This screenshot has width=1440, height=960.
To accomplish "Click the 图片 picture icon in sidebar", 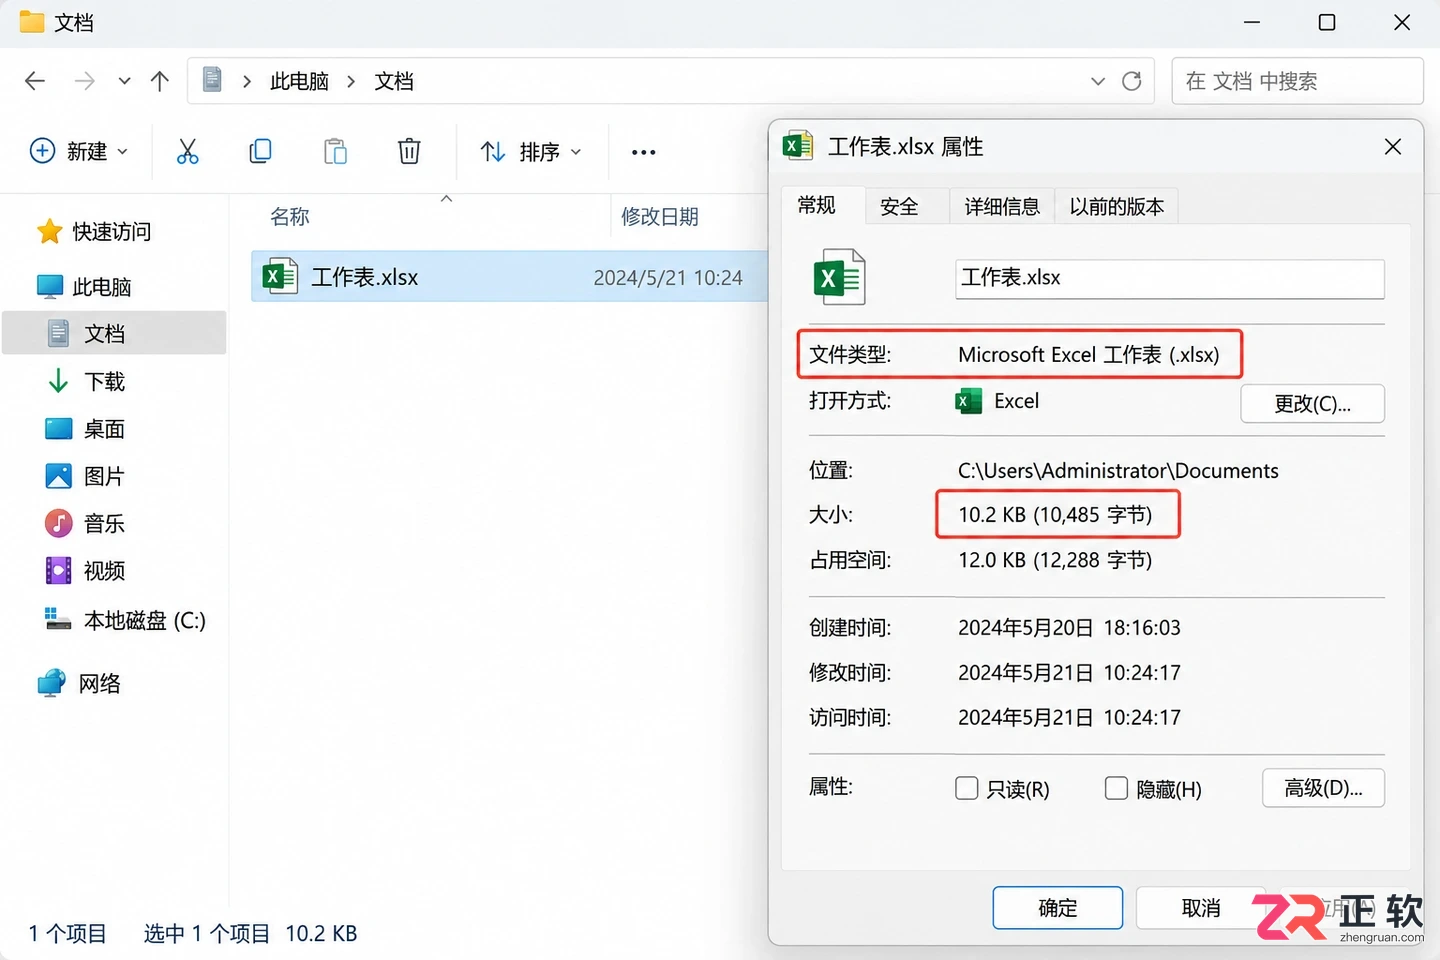I will click(58, 476).
